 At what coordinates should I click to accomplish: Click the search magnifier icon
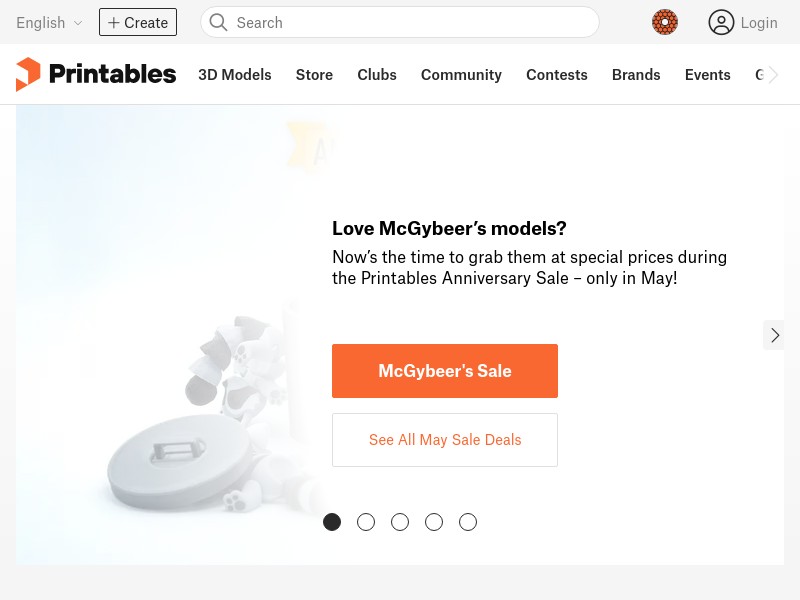click(x=218, y=22)
